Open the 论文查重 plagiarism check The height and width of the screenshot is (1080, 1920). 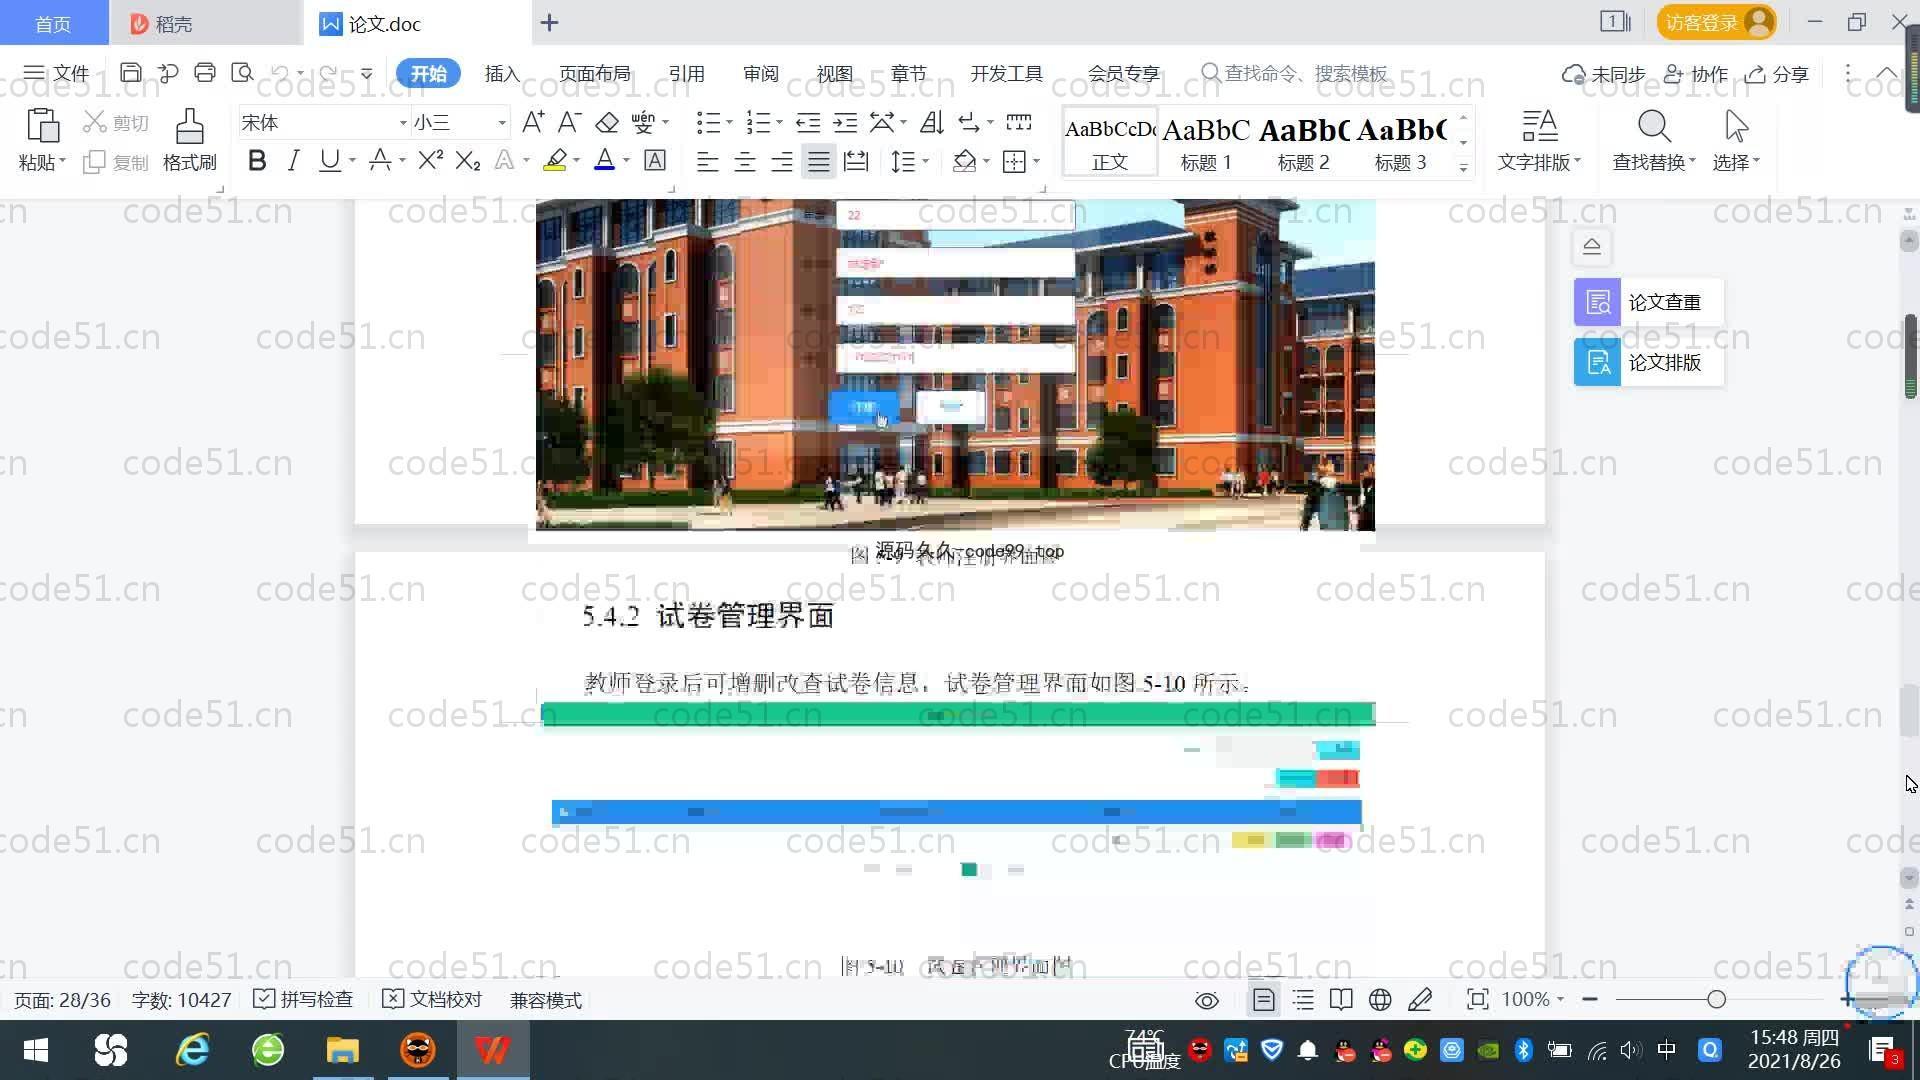pyautogui.click(x=1648, y=302)
